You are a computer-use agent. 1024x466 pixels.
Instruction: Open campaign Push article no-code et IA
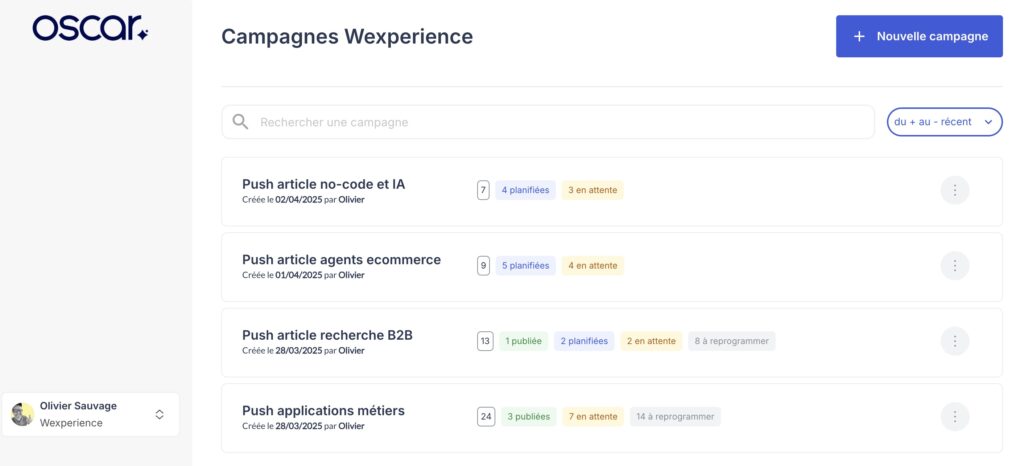pyautogui.click(x=323, y=184)
